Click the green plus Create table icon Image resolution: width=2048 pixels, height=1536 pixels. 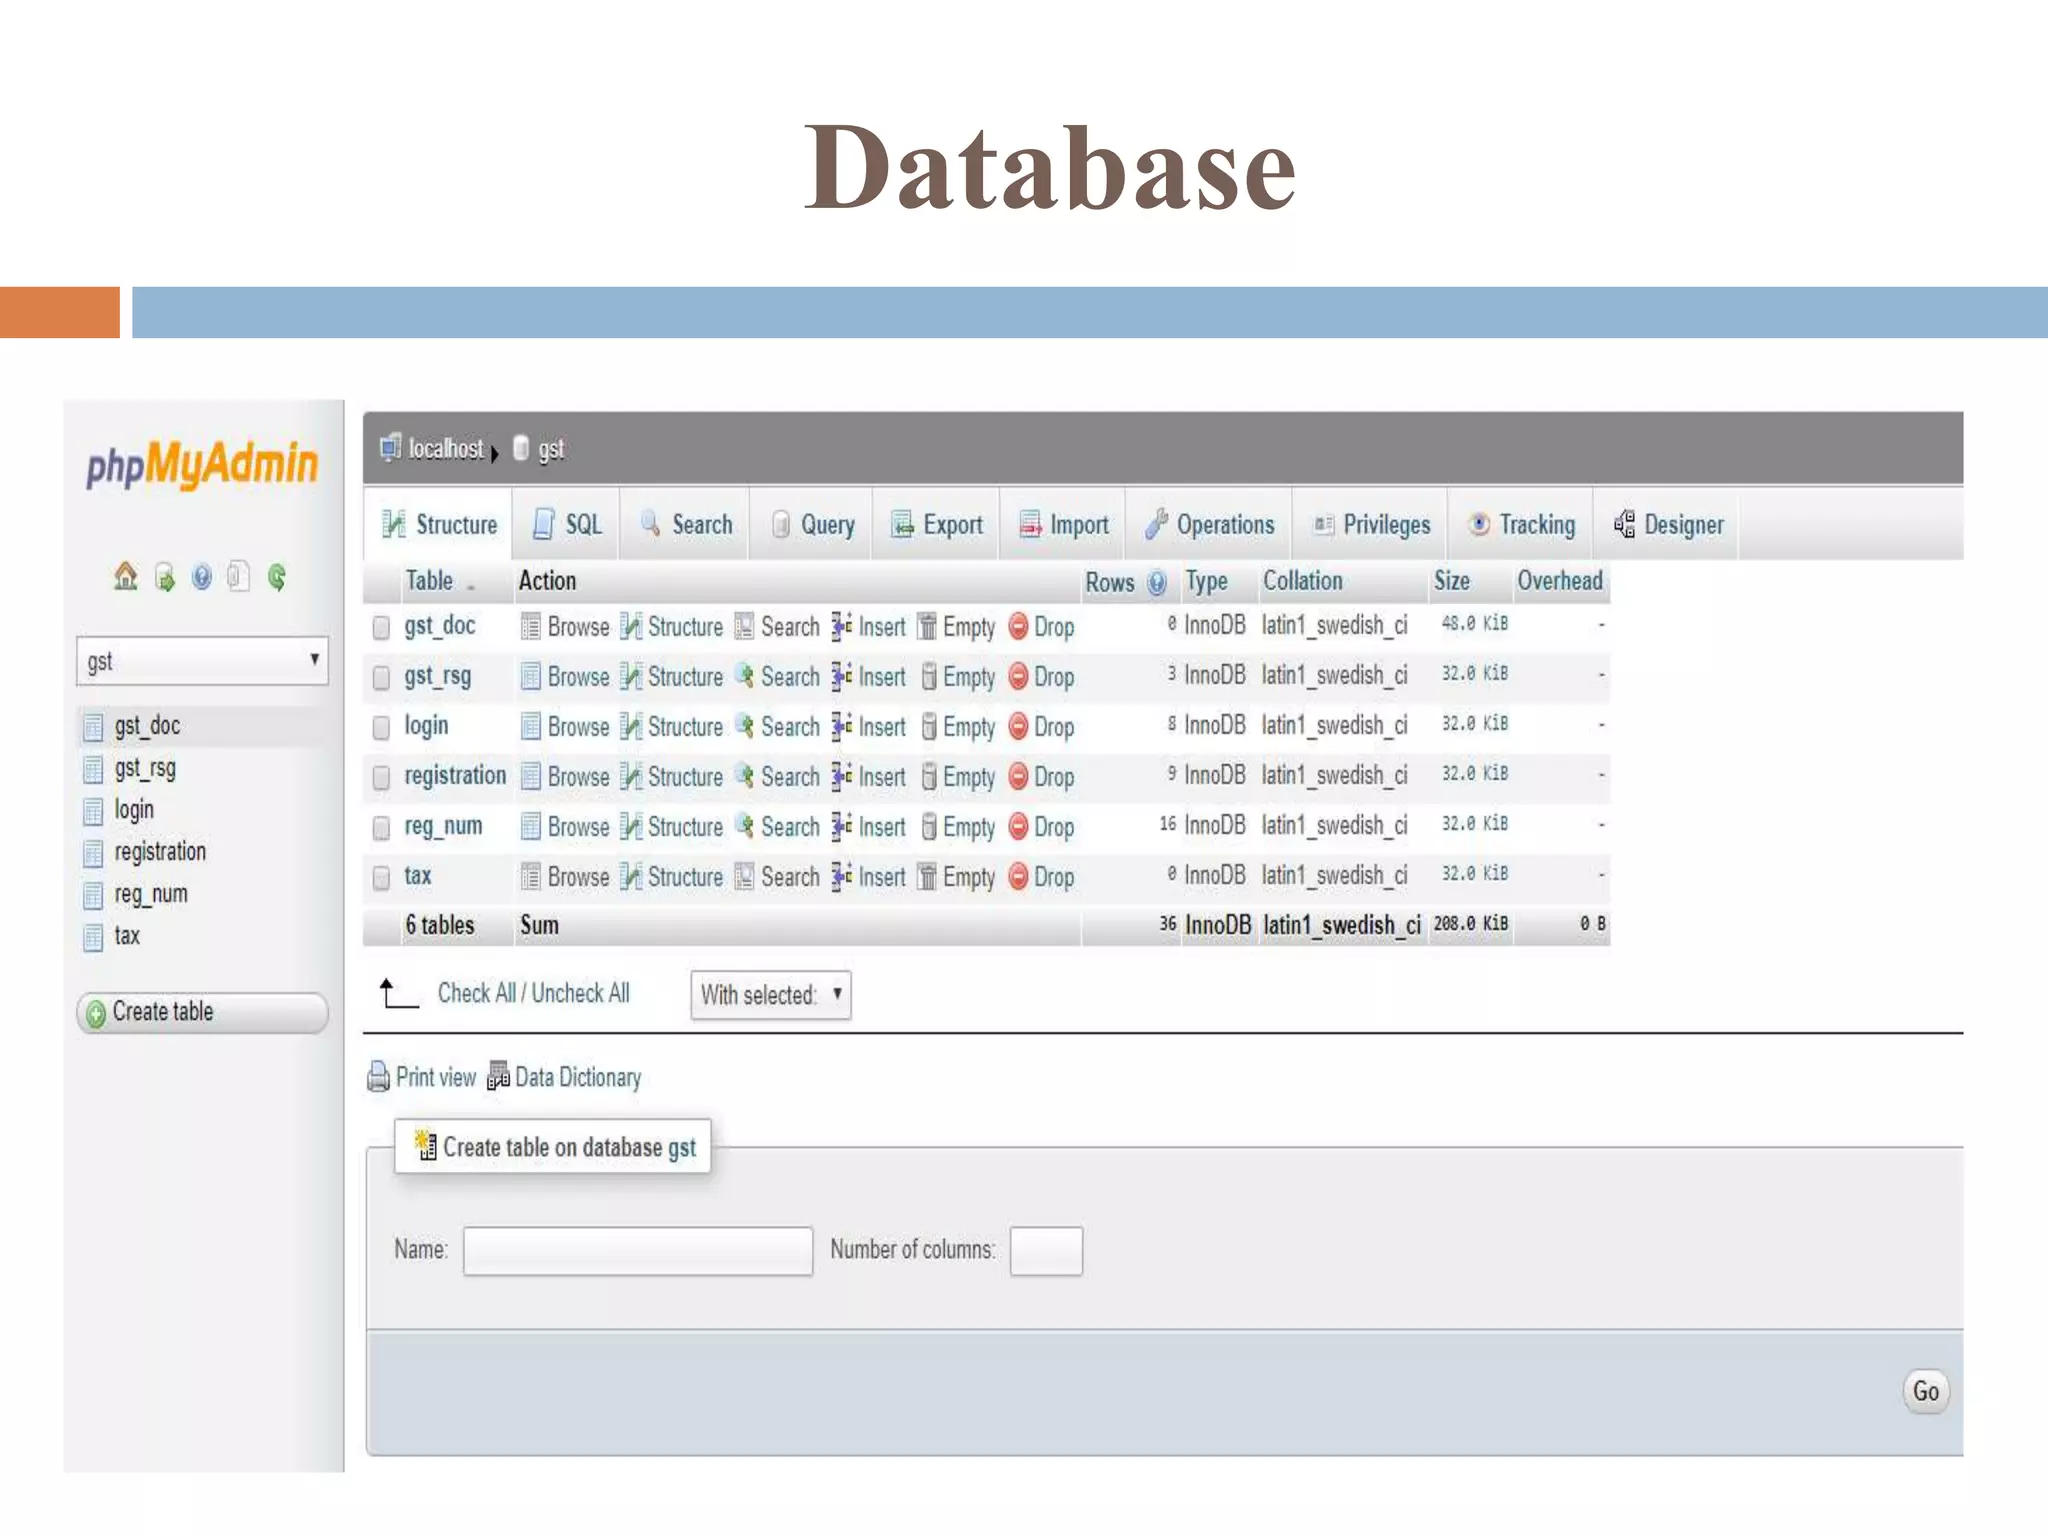click(96, 1014)
